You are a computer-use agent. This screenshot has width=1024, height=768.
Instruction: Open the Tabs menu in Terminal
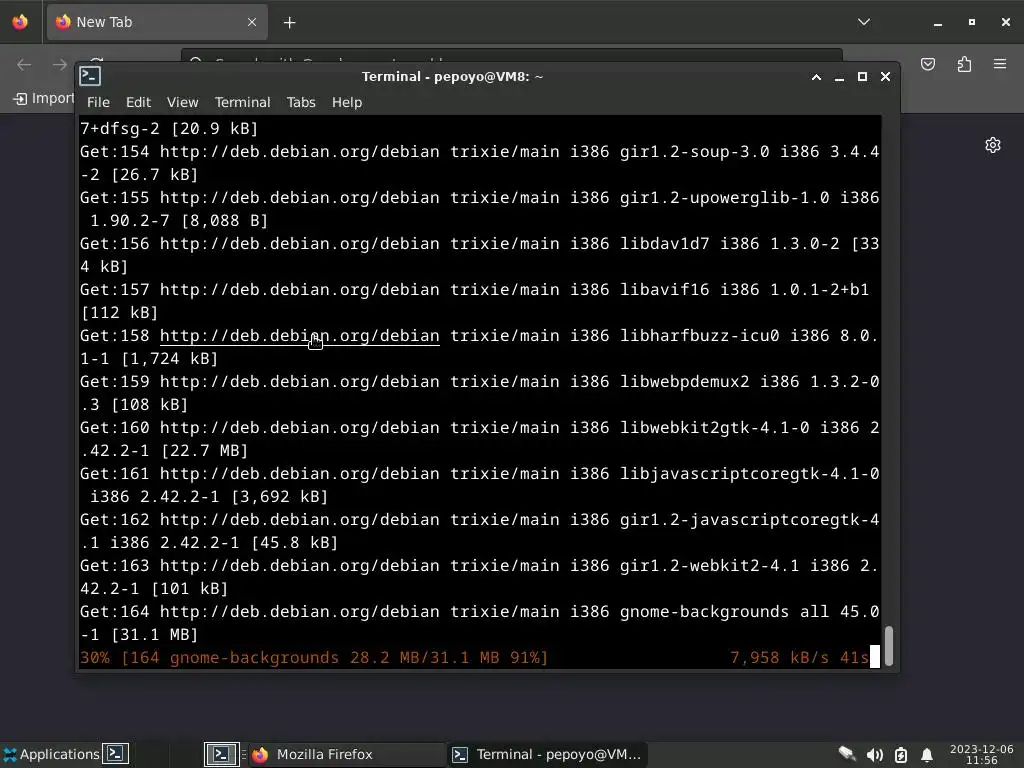(x=301, y=103)
